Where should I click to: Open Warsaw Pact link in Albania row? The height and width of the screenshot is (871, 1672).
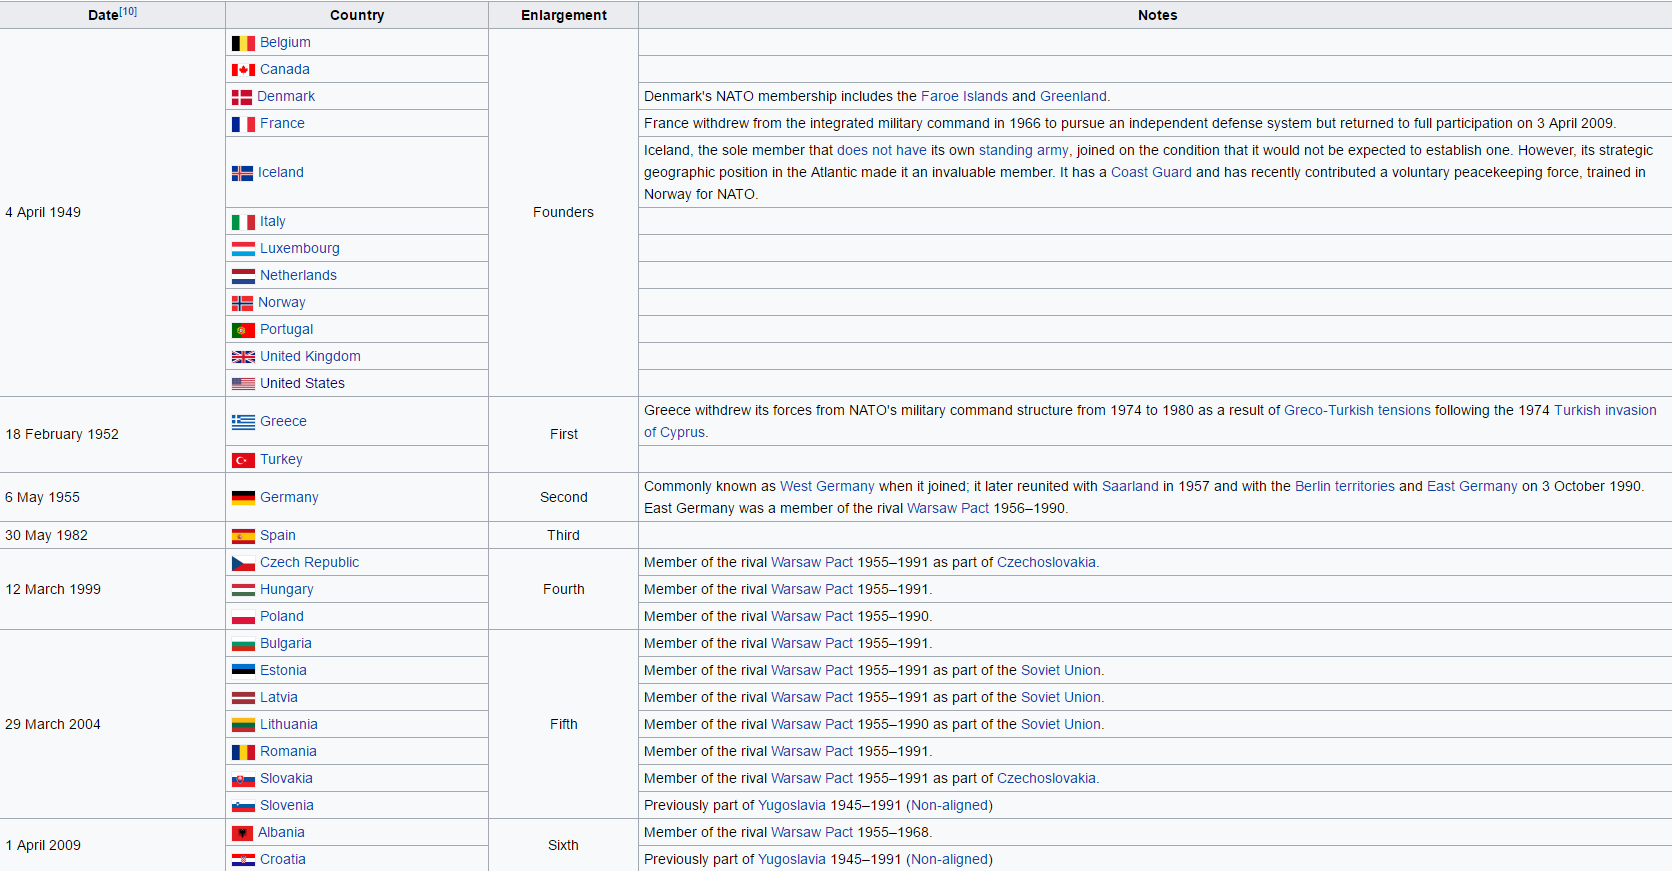click(x=812, y=832)
